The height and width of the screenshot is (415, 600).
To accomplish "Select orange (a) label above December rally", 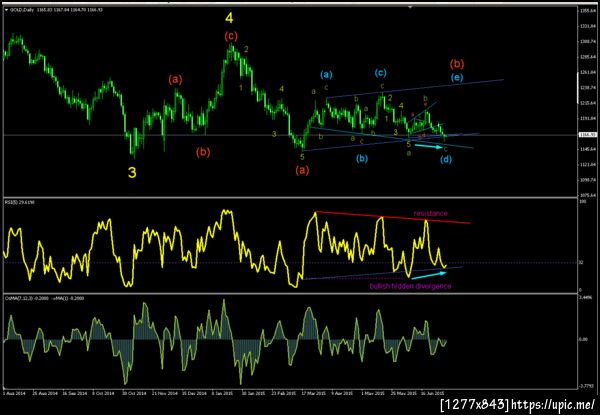I will [x=176, y=80].
